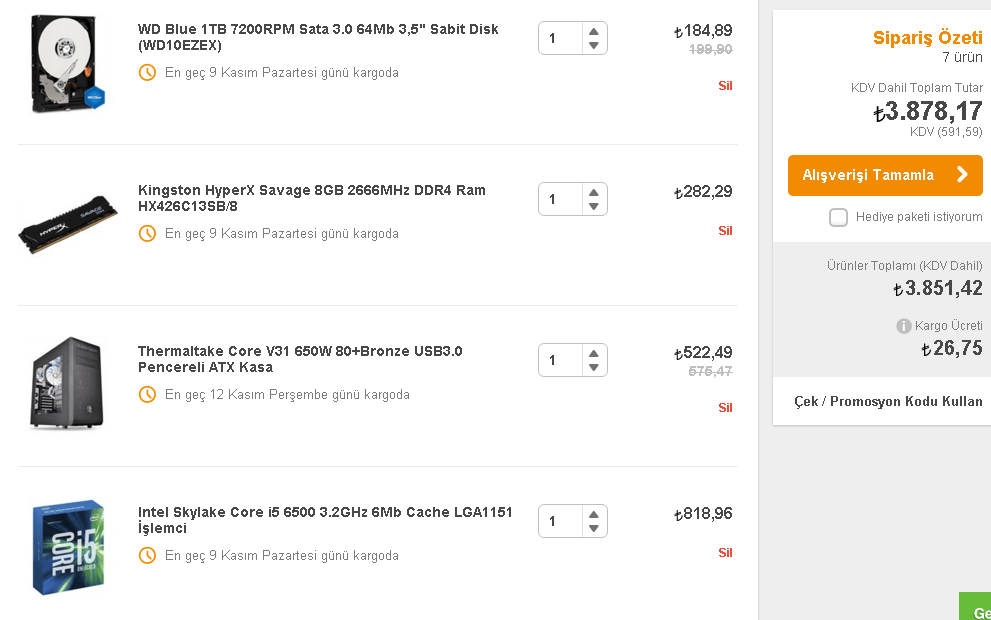Viewport: 991px width, 620px height.
Task: Increase quantity of Thermaltake Core V31 case
Action: click(x=594, y=353)
